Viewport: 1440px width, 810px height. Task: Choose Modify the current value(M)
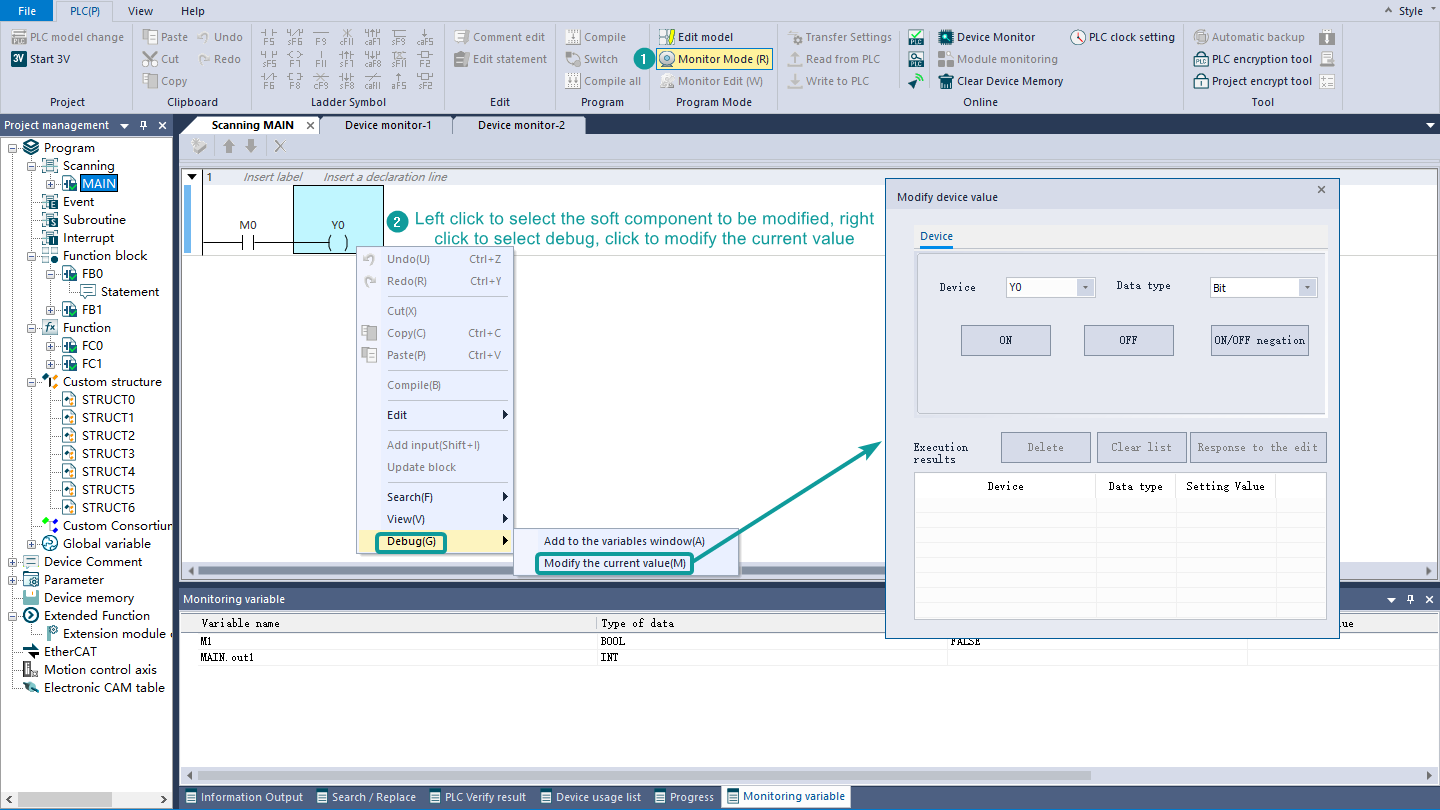coord(614,563)
